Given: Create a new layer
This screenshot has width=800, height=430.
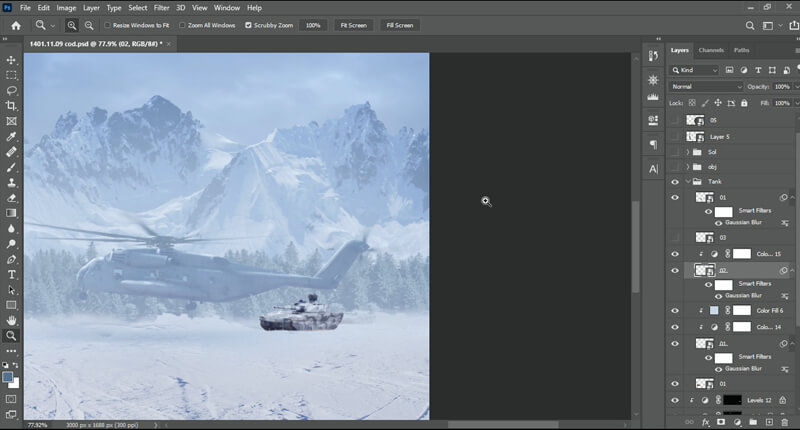Looking at the screenshot, I should click(769, 422).
